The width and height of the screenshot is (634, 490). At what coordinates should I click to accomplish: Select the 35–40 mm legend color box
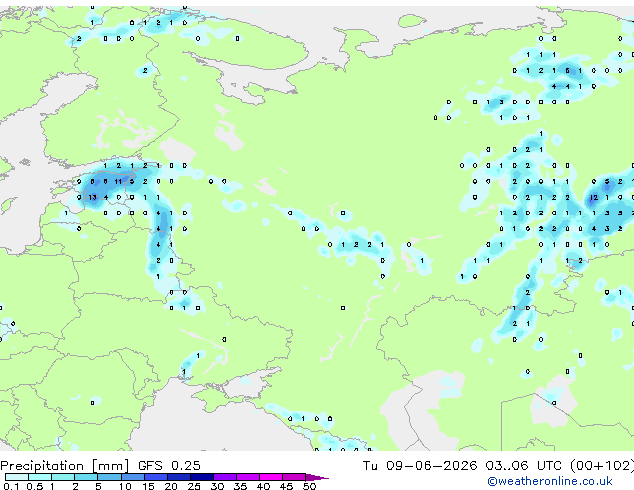click(x=247, y=477)
